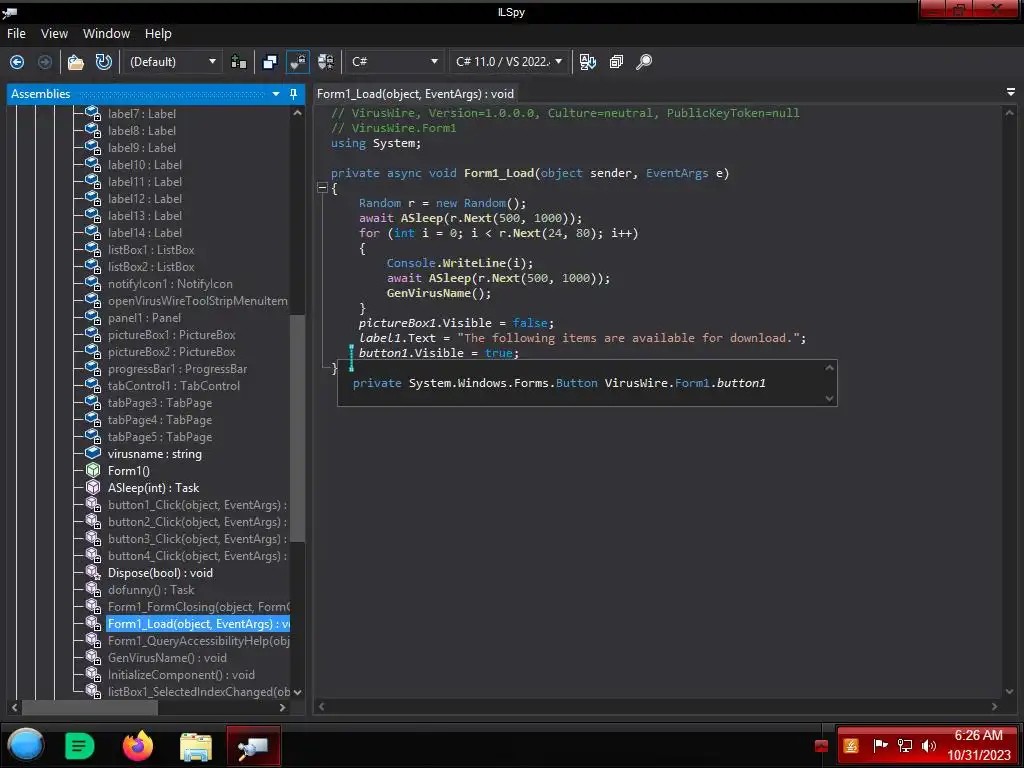Sort assembly list by name (A-Z icon)
The image size is (1024, 768).
(x=588, y=62)
